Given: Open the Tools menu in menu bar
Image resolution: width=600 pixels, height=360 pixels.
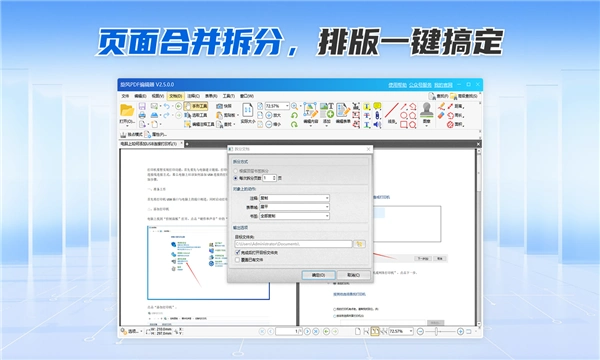Looking at the screenshot, I should [x=229, y=96].
